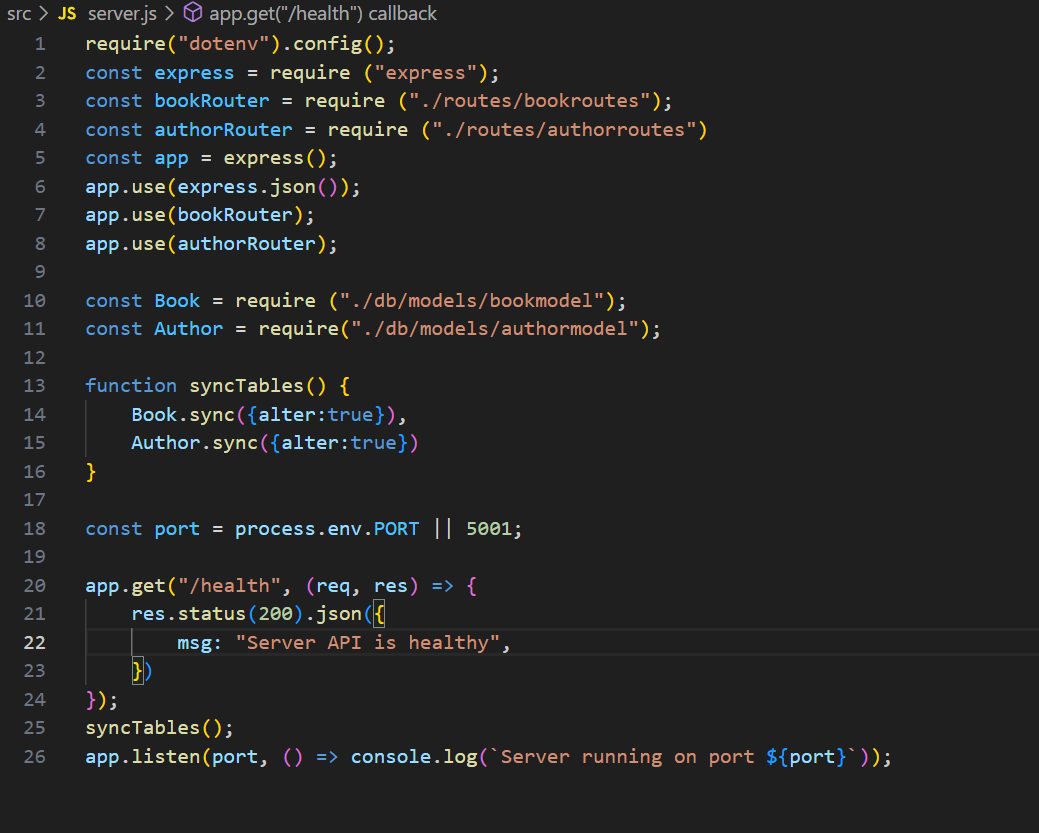This screenshot has height=833, width=1039.
Task: Click authorRouter variable on line 4
Action: pyautogui.click(x=223, y=129)
